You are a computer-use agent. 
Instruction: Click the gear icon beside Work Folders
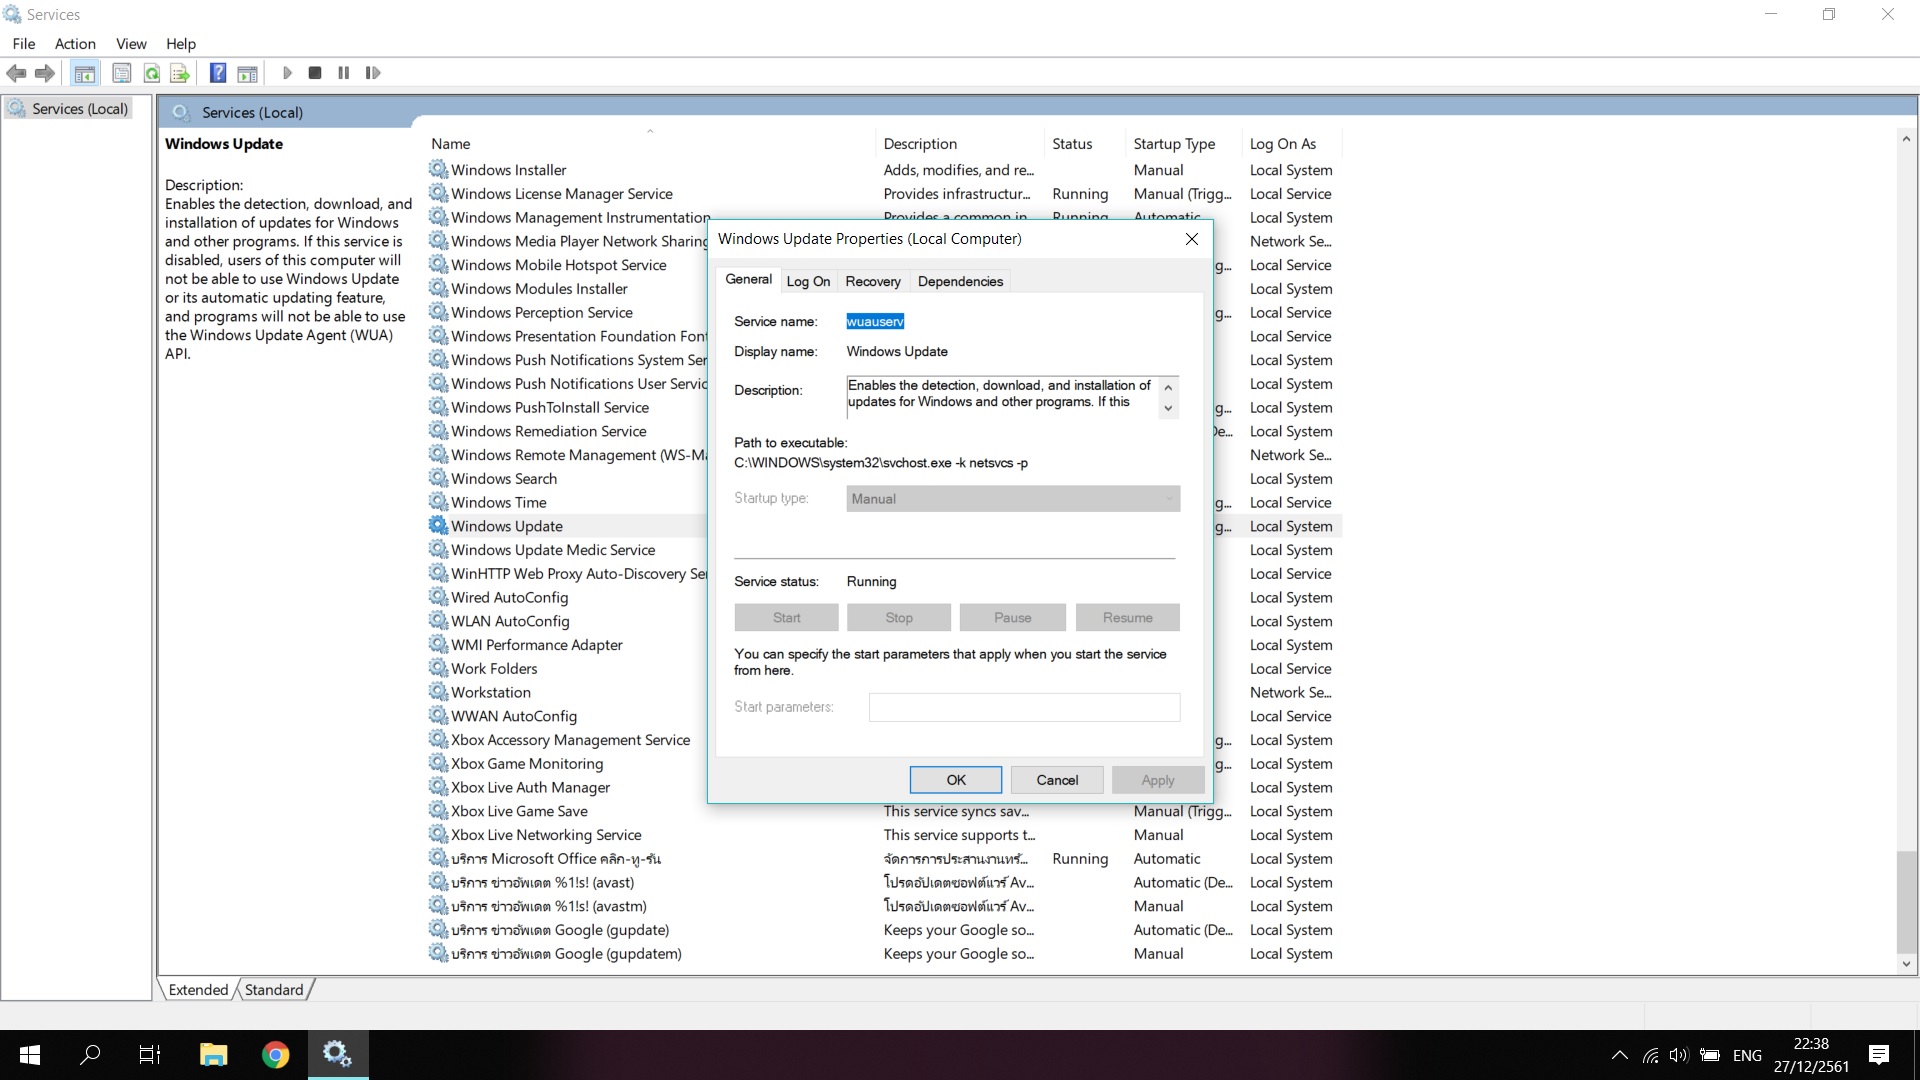click(438, 668)
